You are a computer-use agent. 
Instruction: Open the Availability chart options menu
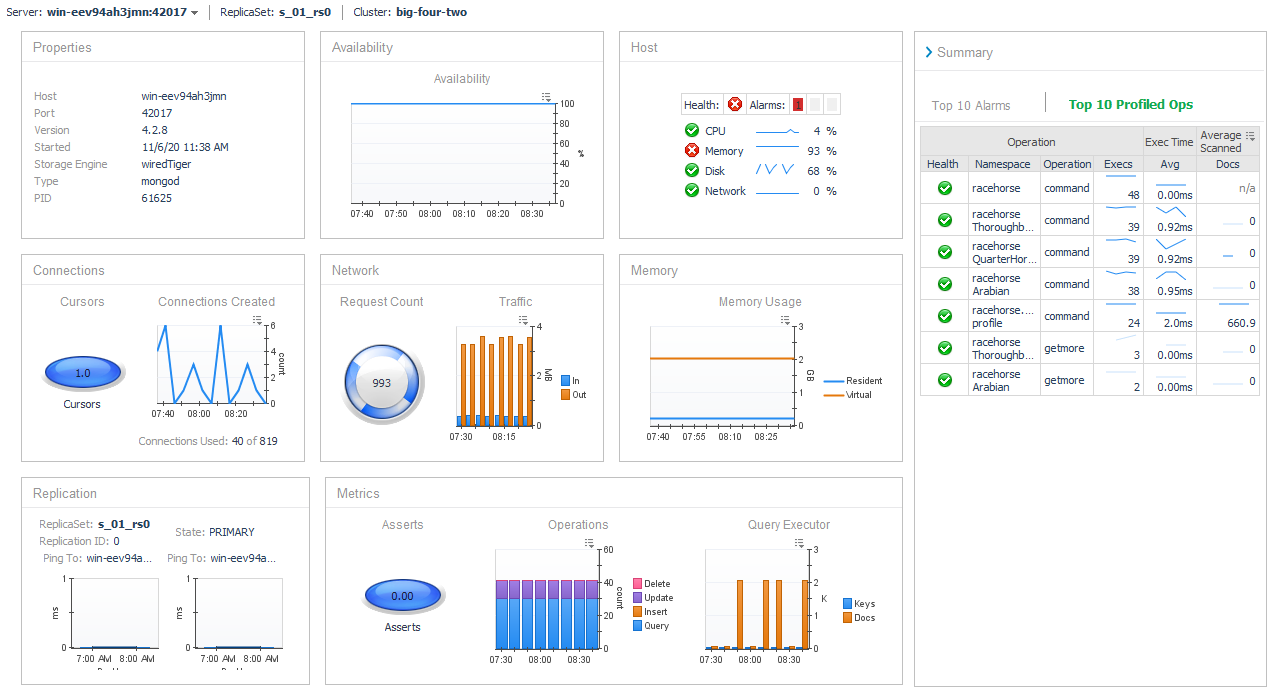[x=546, y=97]
